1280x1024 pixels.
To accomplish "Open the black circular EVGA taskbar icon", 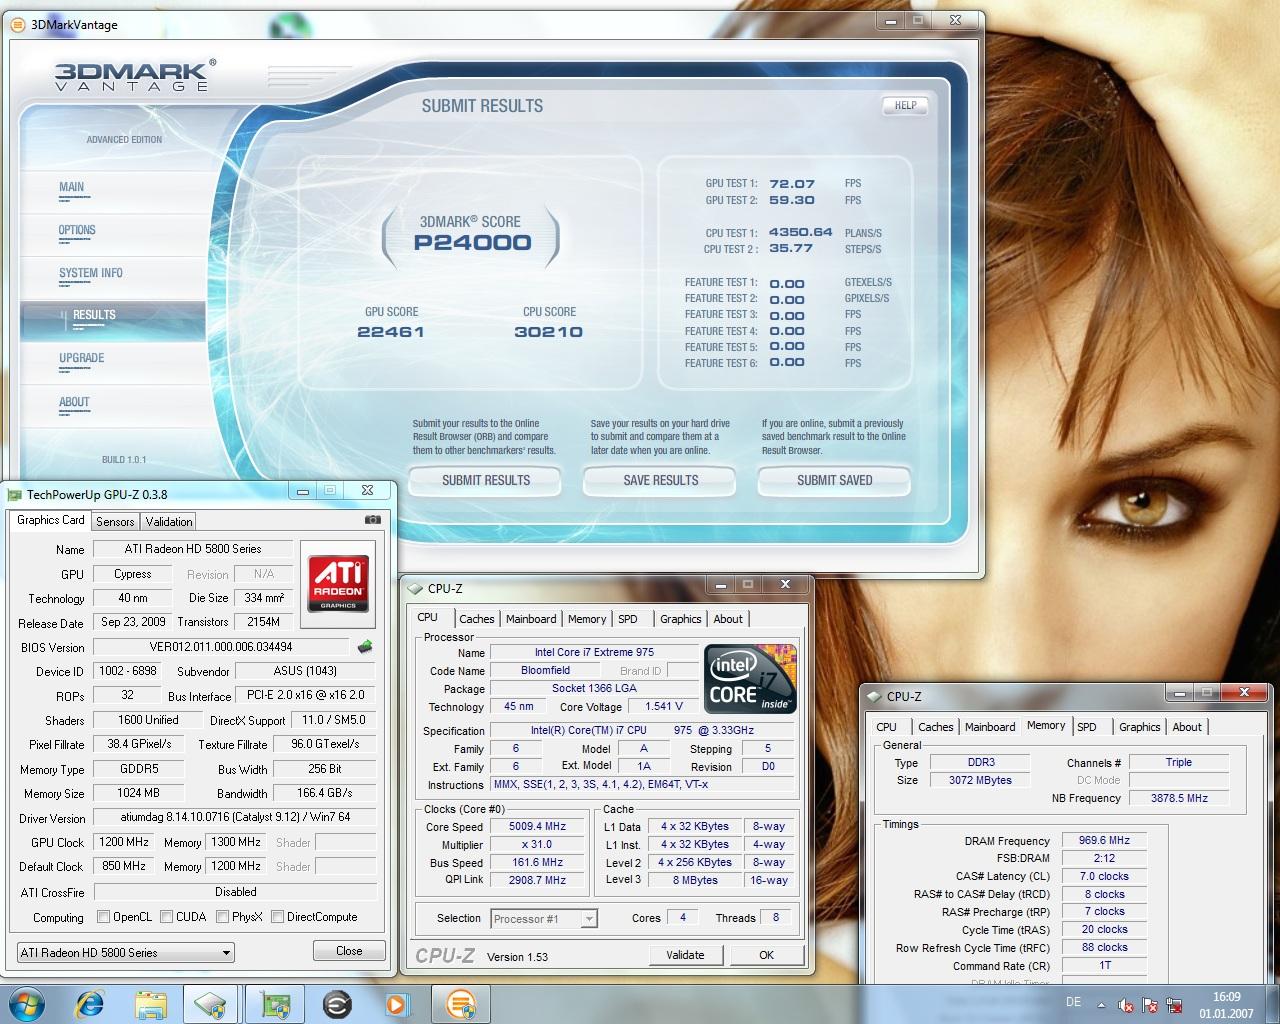I will (x=337, y=1003).
